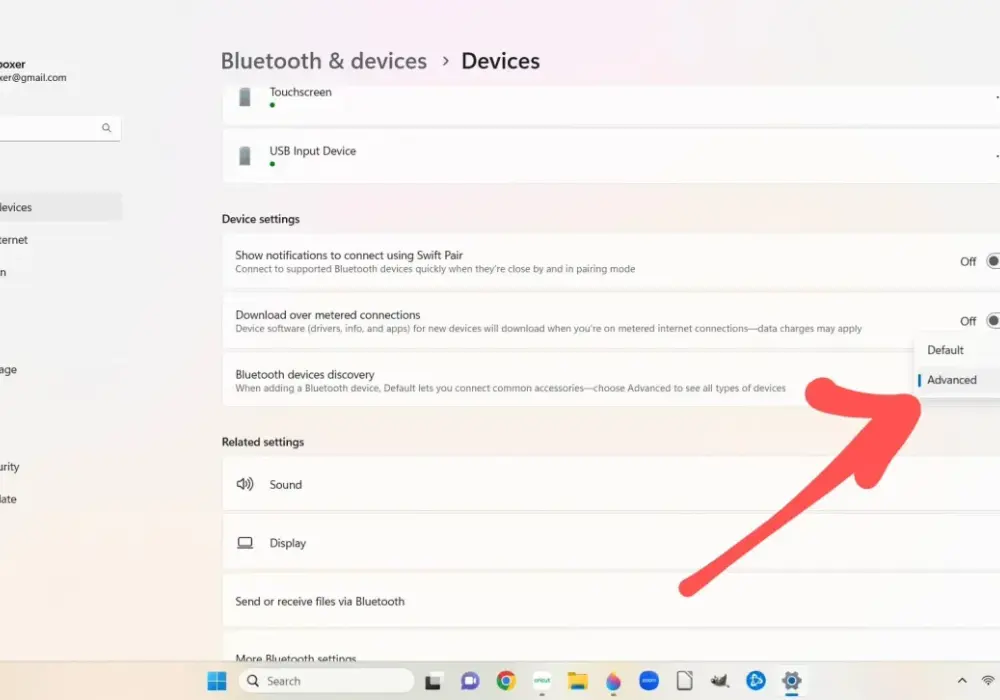
Task: Click the Devices breadcrumb title
Action: [x=501, y=61]
